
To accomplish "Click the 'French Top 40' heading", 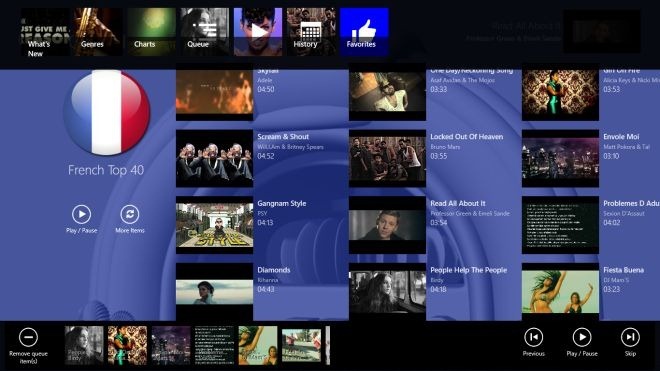I will pos(106,170).
